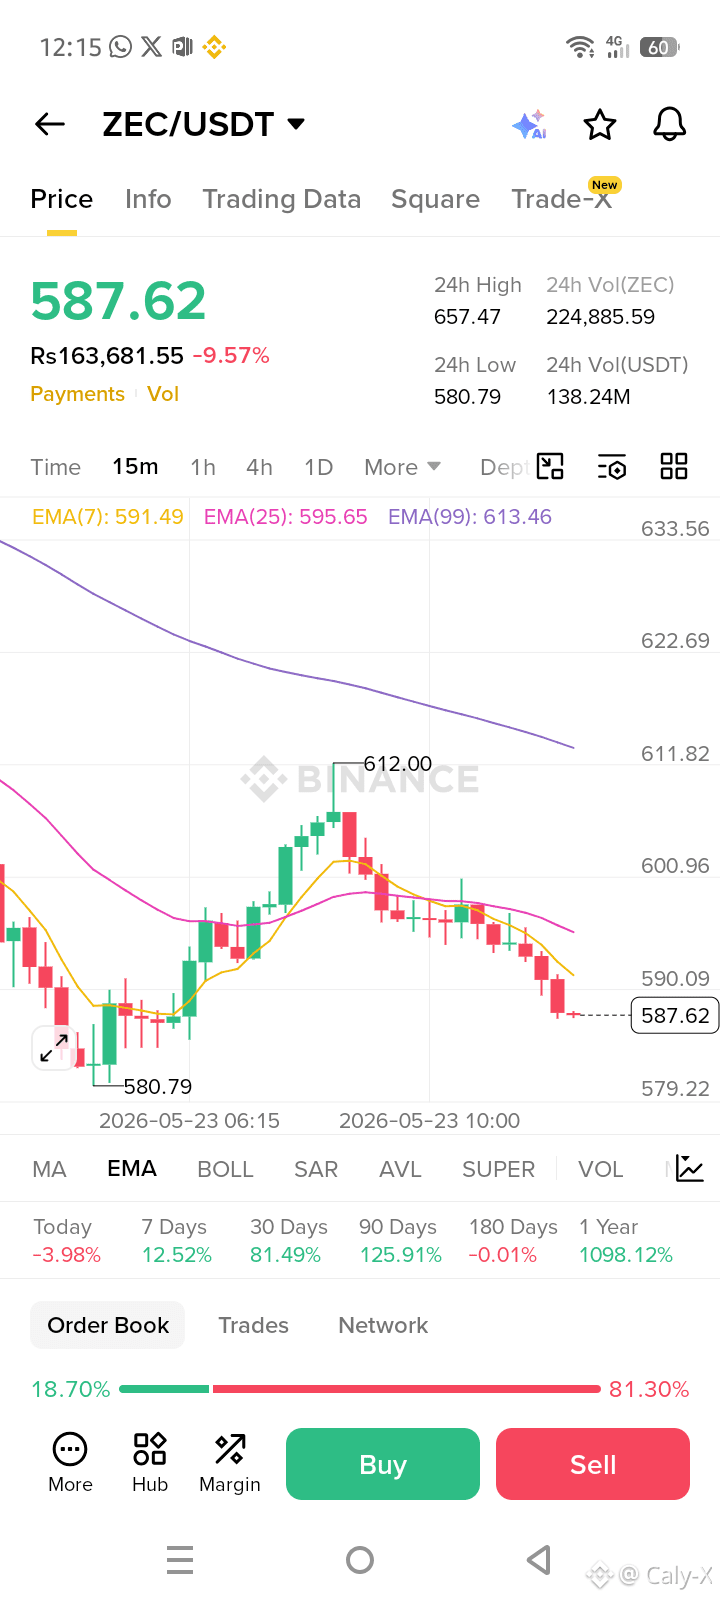Image resolution: width=720 pixels, height=1600 pixels.
Task: Tap the 90 Days 125.91% performance
Action: click(x=400, y=1240)
